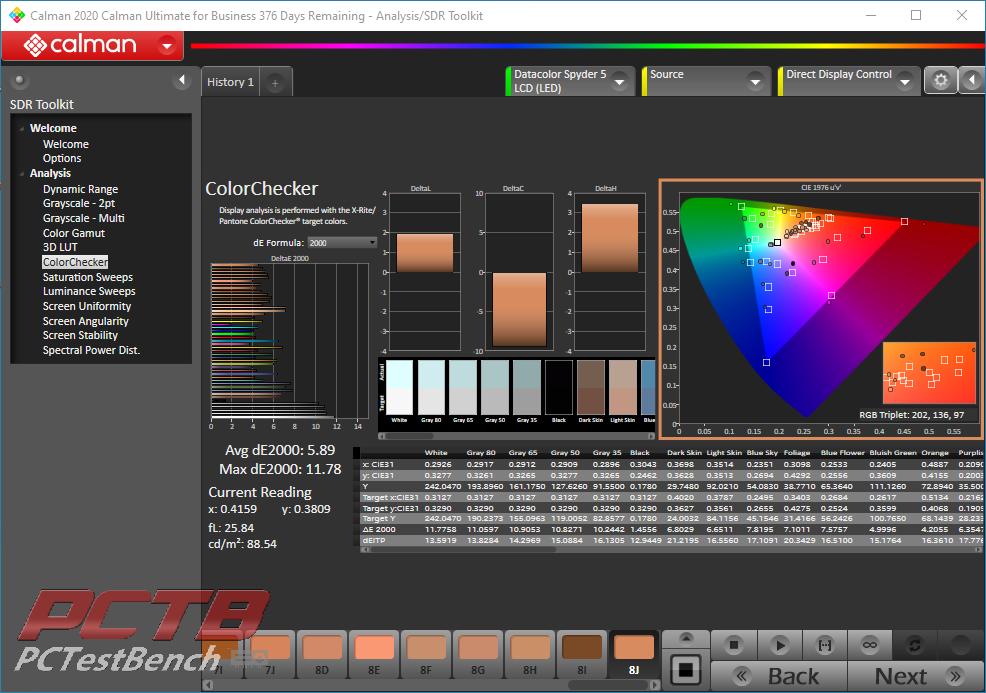This screenshot has height=693, width=986.
Task: Open the dE Formula combo box
Action: point(342,243)
